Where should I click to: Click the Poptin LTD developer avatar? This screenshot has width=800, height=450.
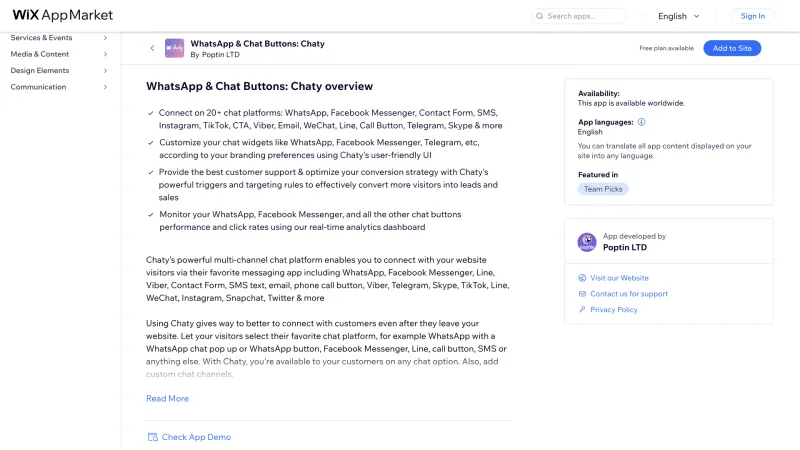(587, 242)
